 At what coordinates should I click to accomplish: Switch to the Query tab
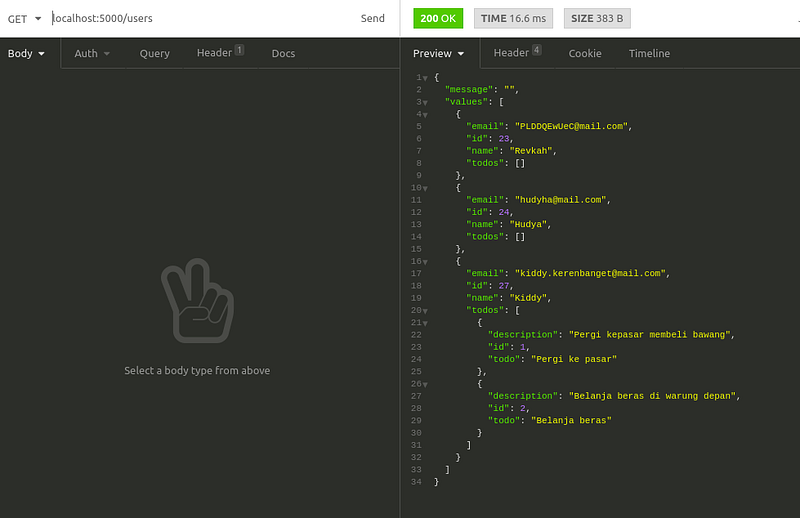(x=155, y=54)
